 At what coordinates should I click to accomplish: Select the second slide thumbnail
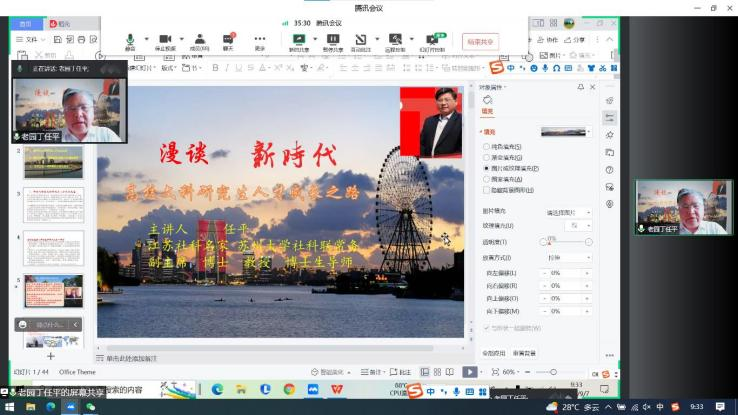coord(53,162)
